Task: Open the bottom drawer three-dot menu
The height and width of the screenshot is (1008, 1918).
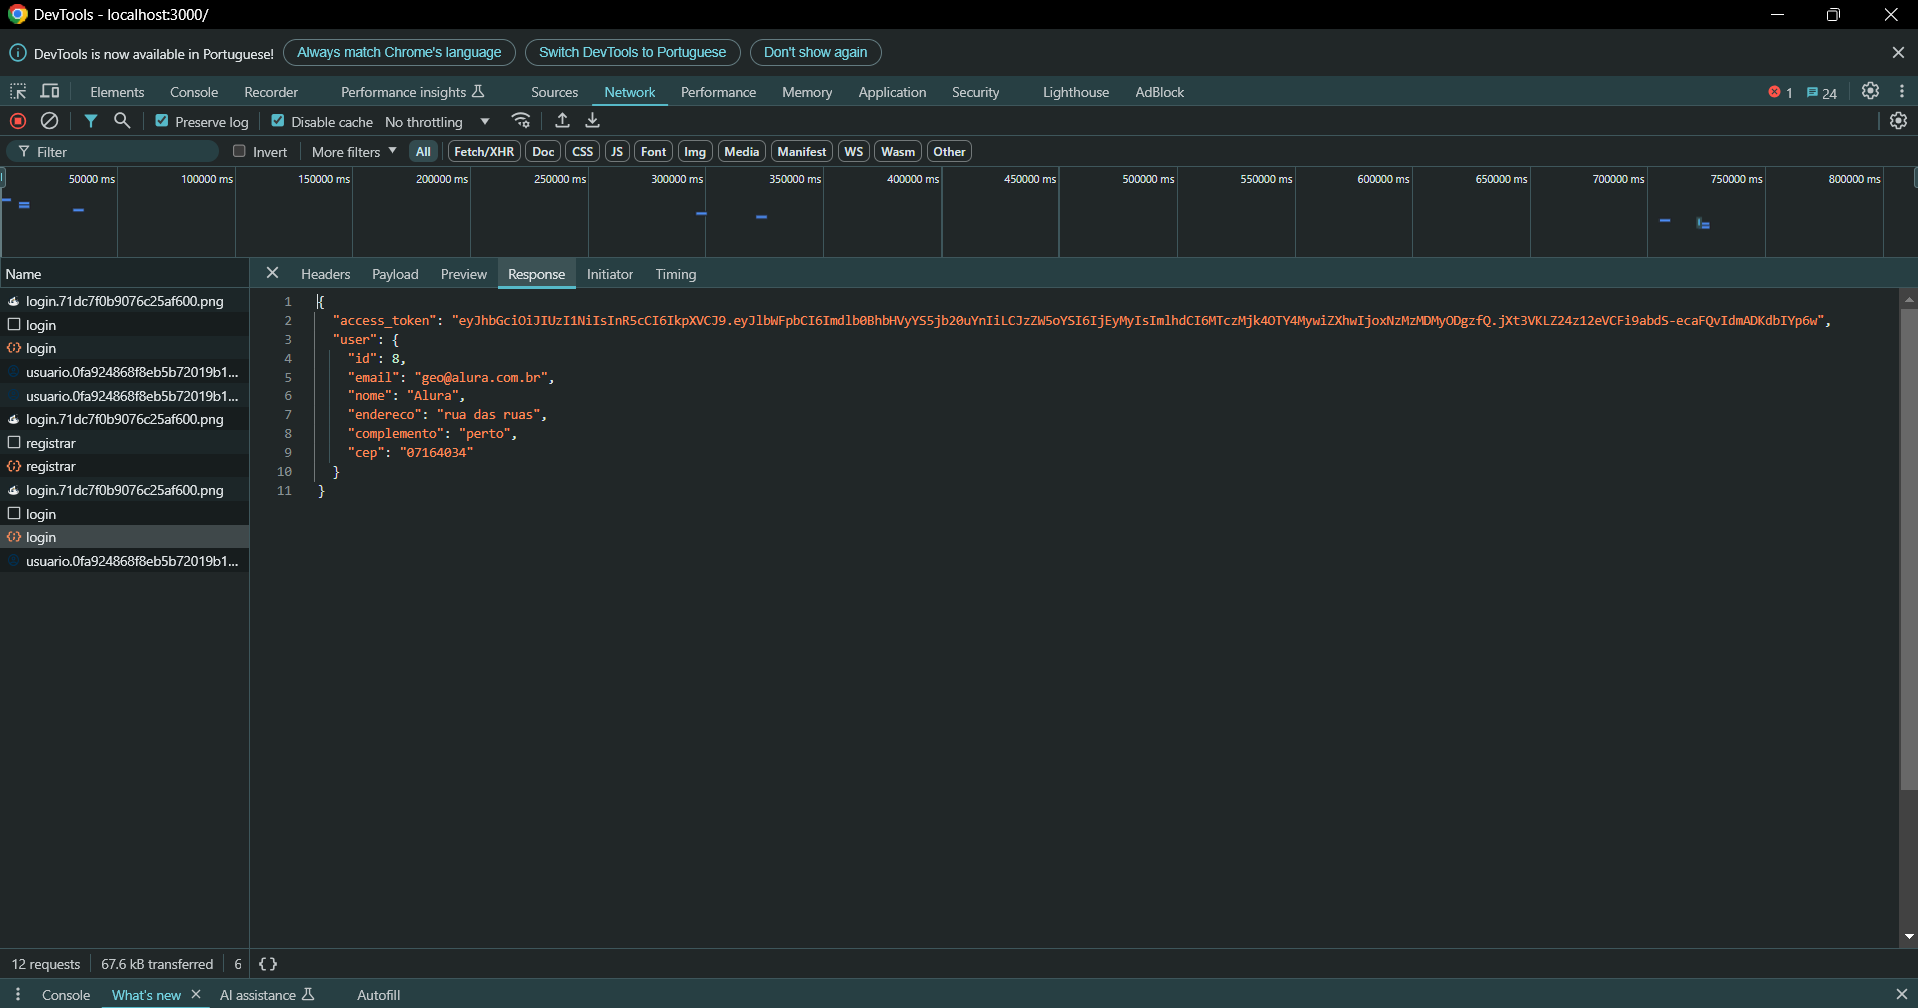Action: [x=18, y=994]
